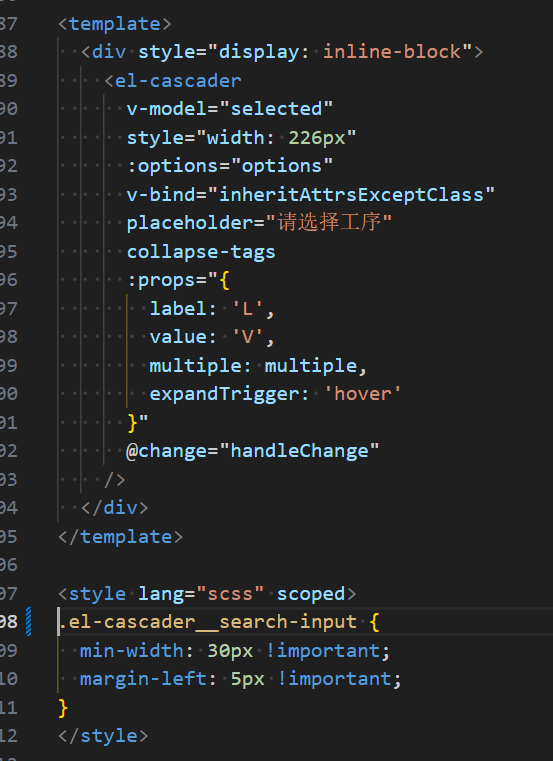Click the closing </div> tag
553x761 pixels.
point(115,508)
